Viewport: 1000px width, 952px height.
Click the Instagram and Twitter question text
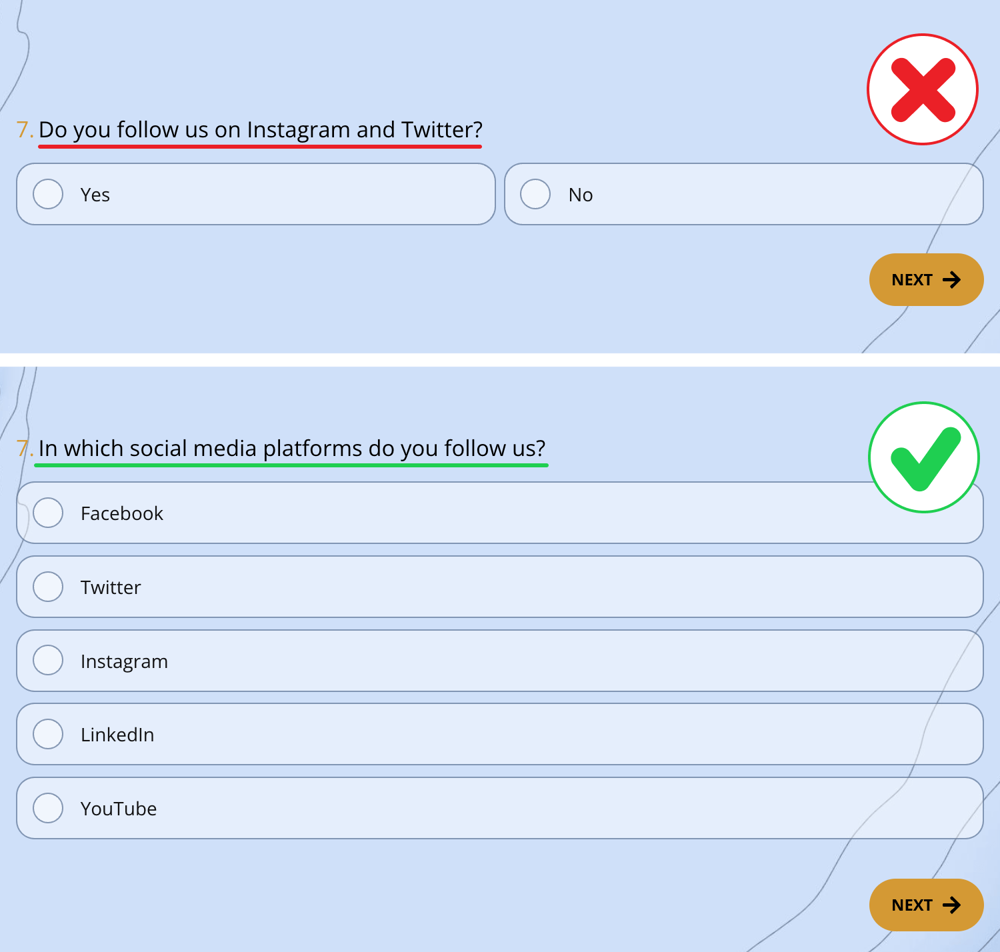(x=260, y=130)
